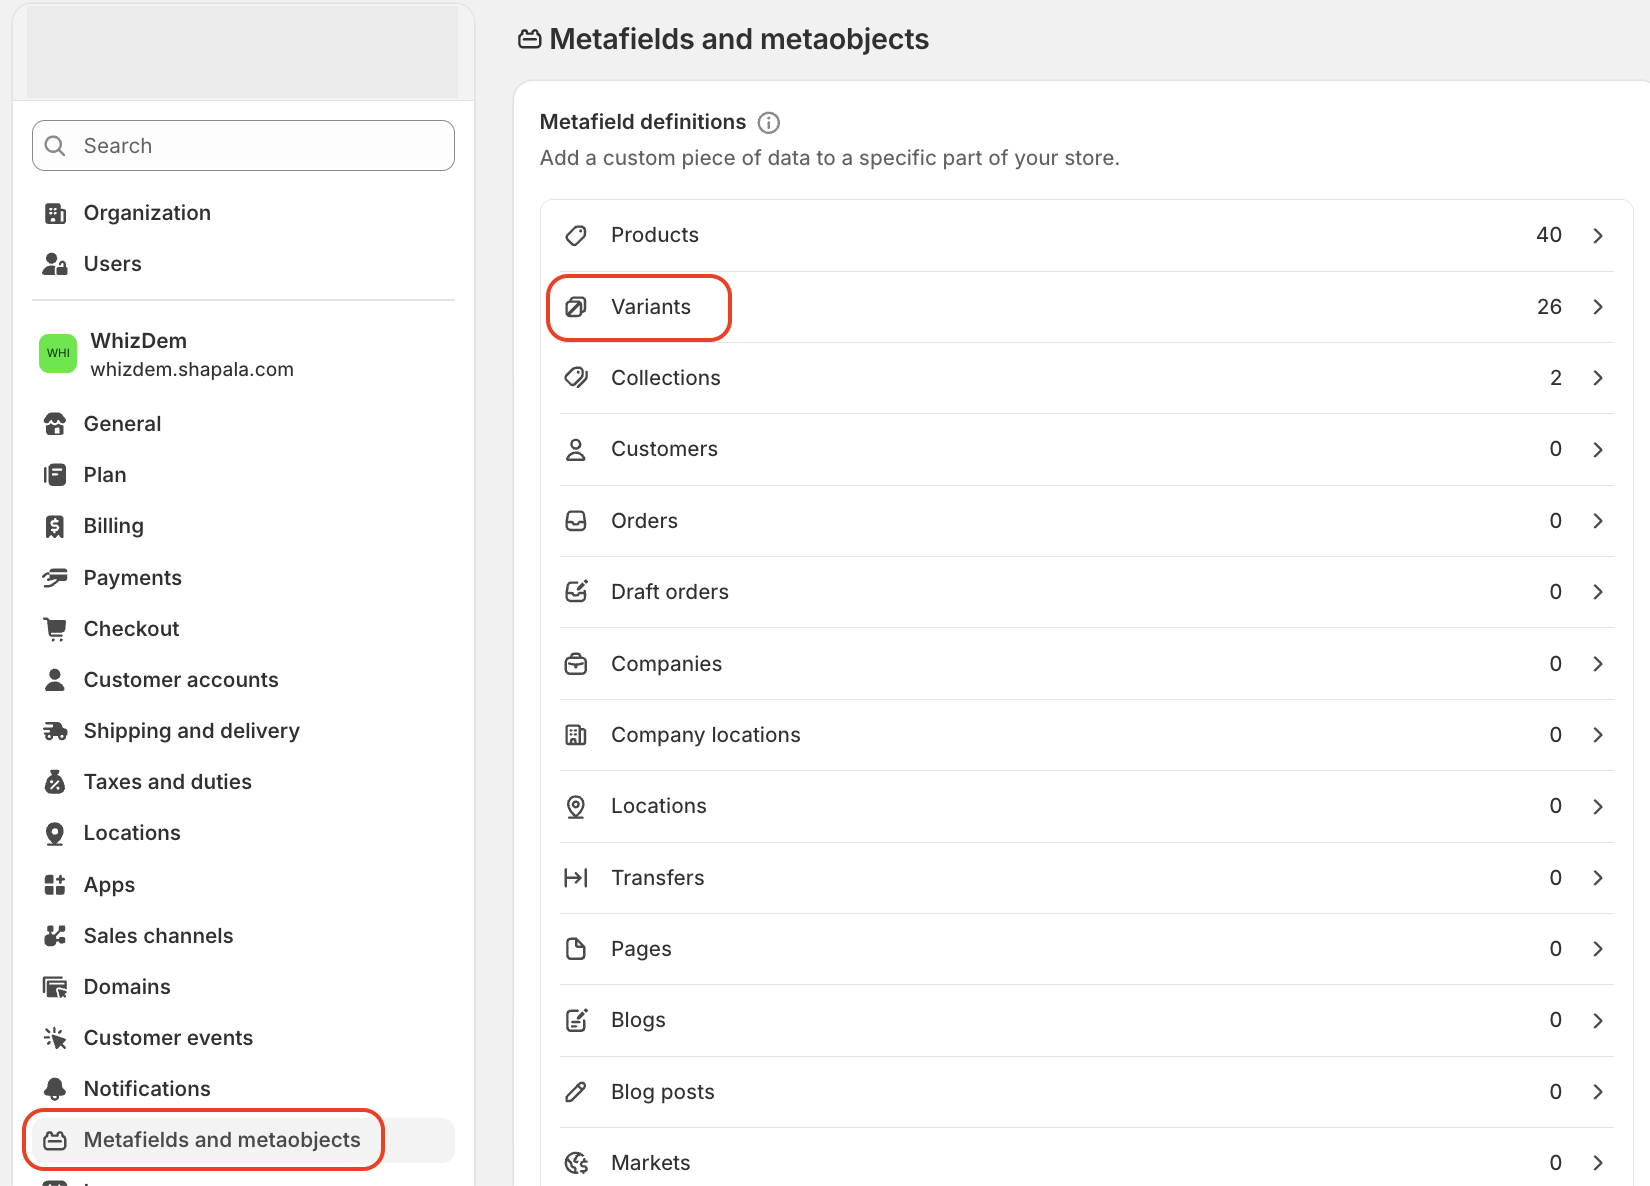Click the whizdem.shapala.com store domain
Screen dimensions: 1650x1186
192,369
